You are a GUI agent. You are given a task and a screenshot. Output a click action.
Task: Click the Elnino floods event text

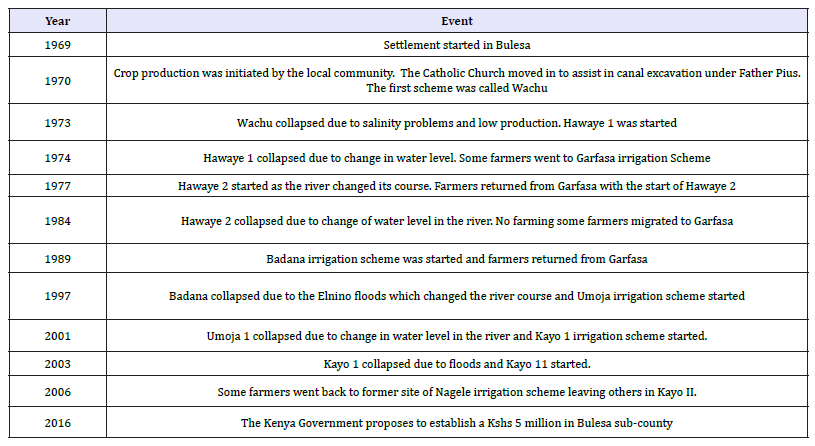tap(457, 296)
